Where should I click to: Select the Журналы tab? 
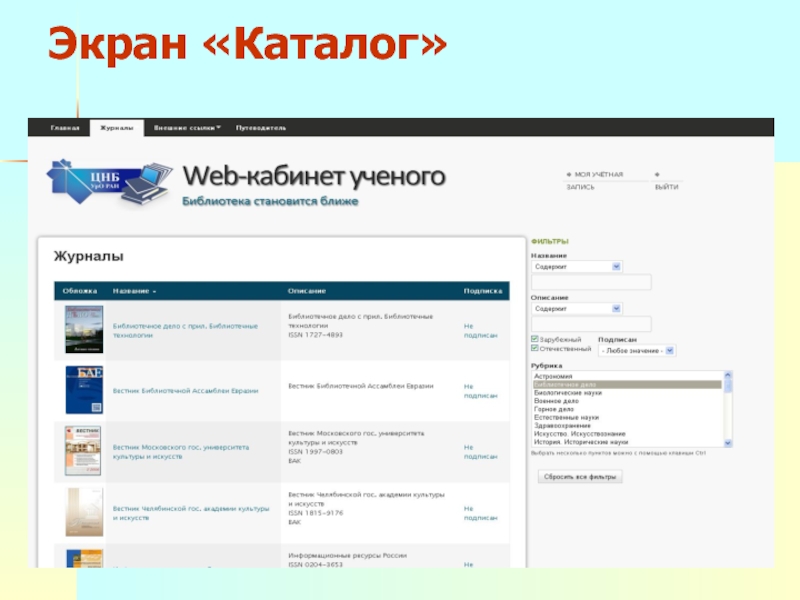tap(117, 128)
